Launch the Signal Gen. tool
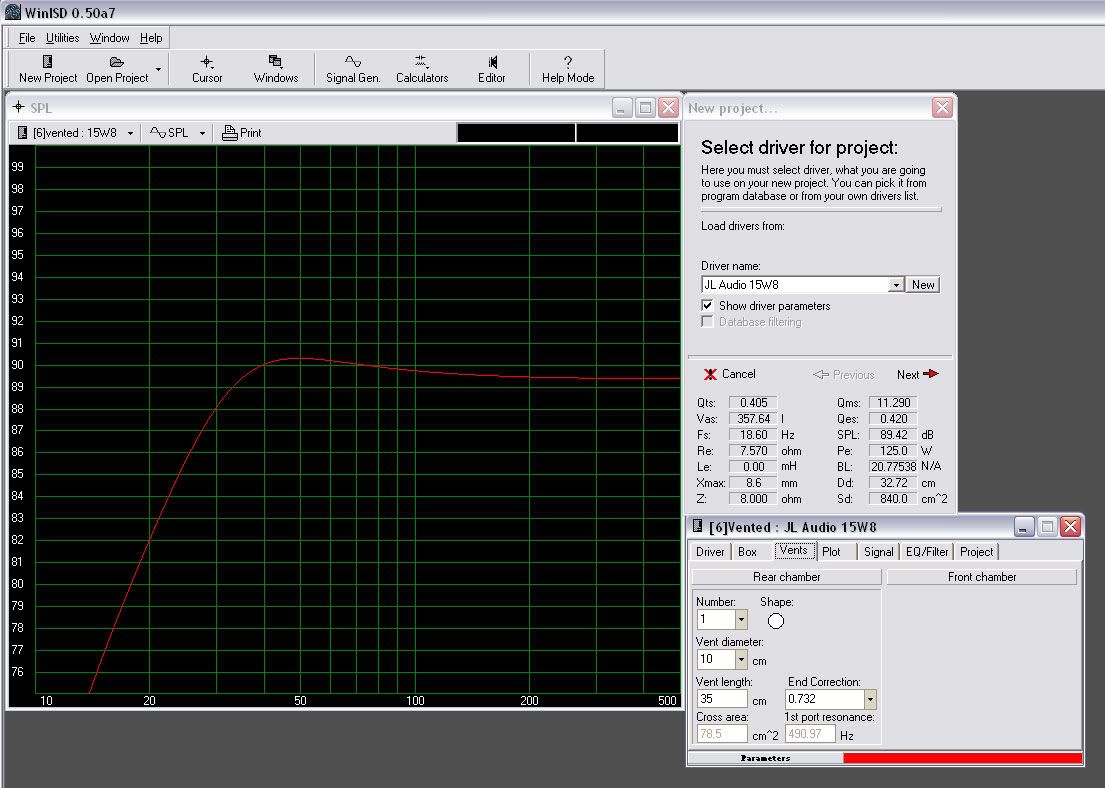The height and width of the screenshot is (788, 1105). click(x=353, y=62)
